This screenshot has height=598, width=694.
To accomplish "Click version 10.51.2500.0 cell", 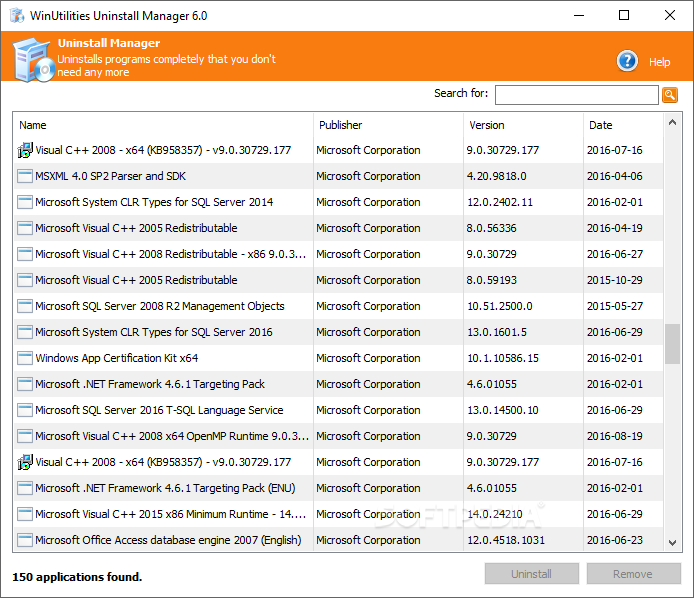I will tap(500, 306).
